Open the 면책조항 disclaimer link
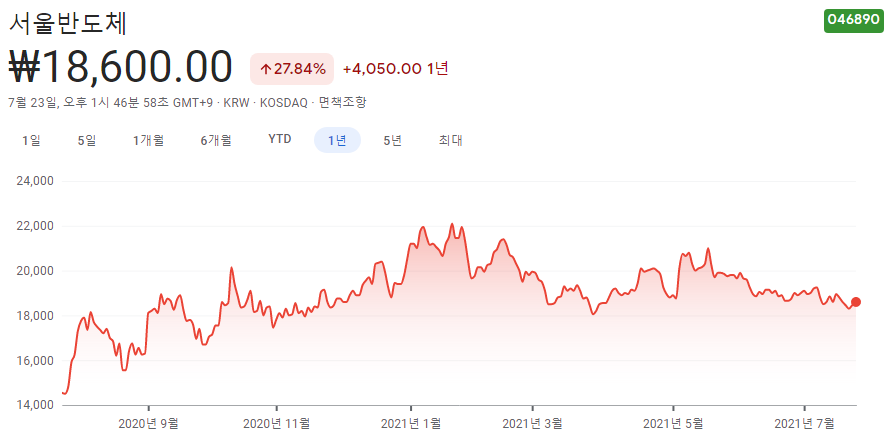The width and height of the screenshot is (893, 444). tap(342, 103)
